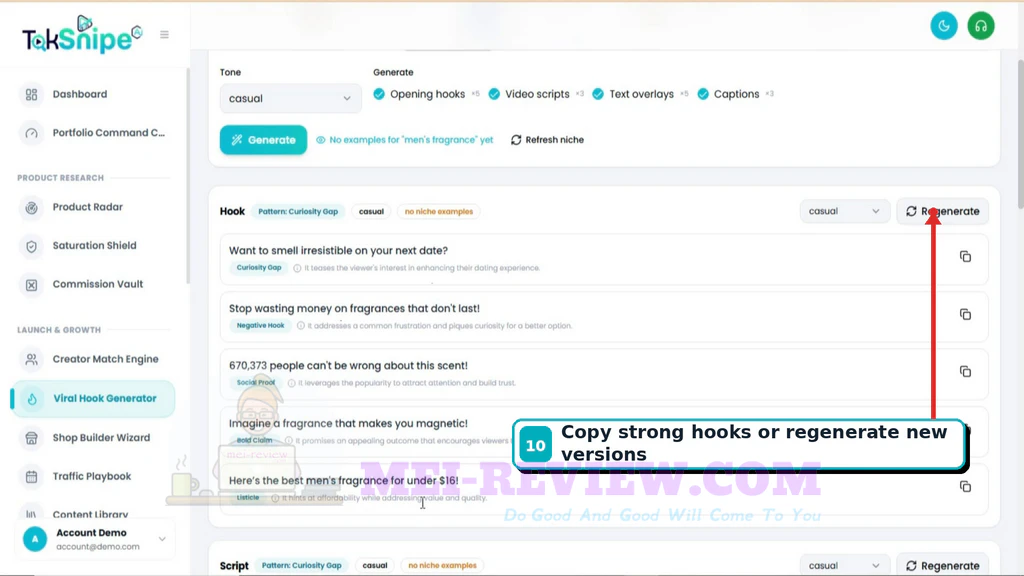The width and height of the screenshot is (1024, 576).
Task: Click the Generate button
Action: click(x=263, y=140)
